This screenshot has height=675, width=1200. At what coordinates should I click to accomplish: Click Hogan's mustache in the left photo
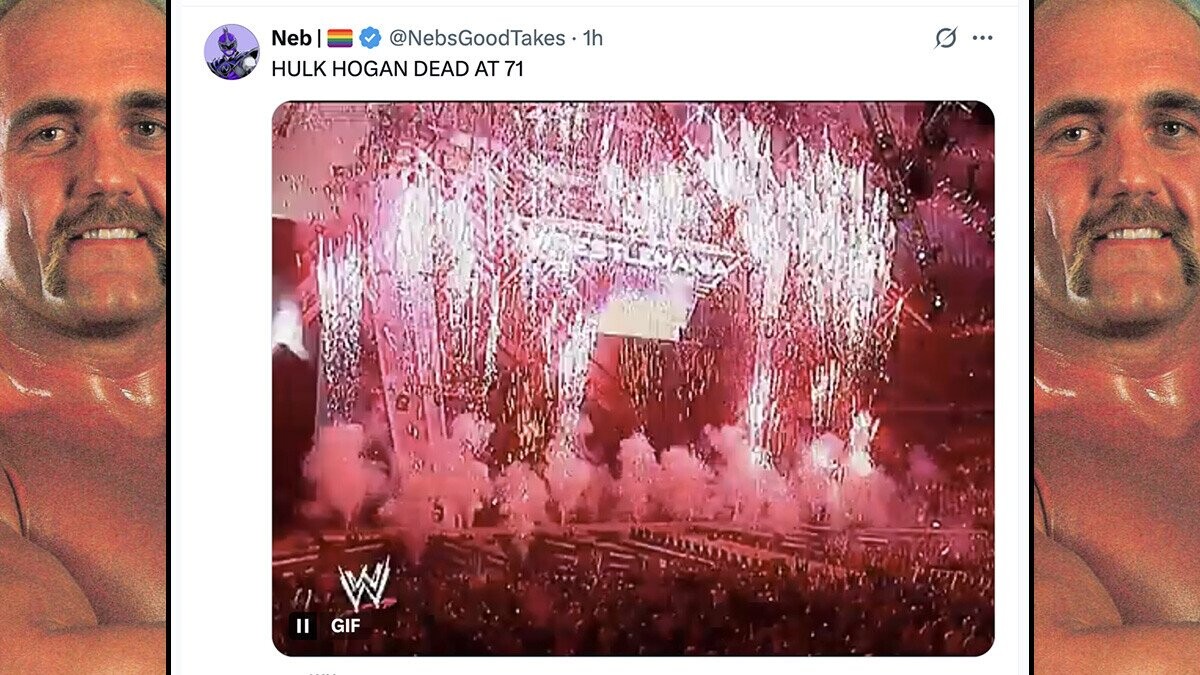[100, 225]
